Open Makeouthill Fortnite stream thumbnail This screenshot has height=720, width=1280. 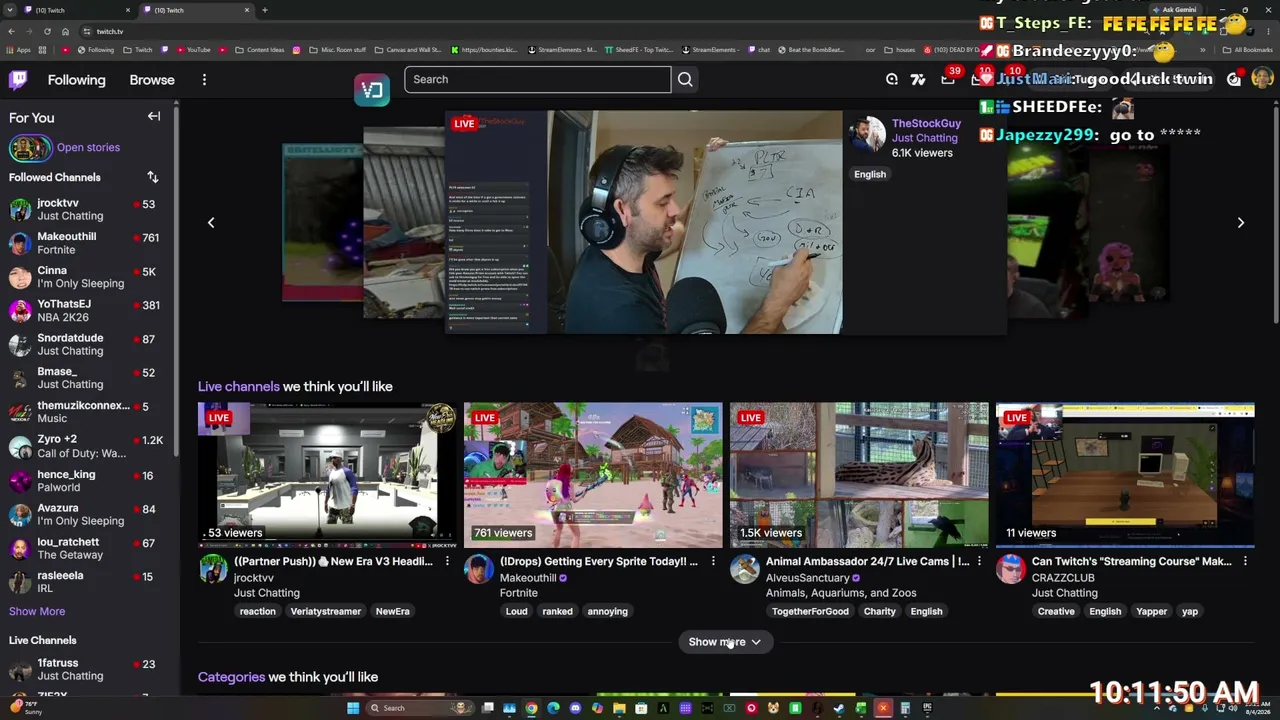pyautogui.click(x=593, y=475)
